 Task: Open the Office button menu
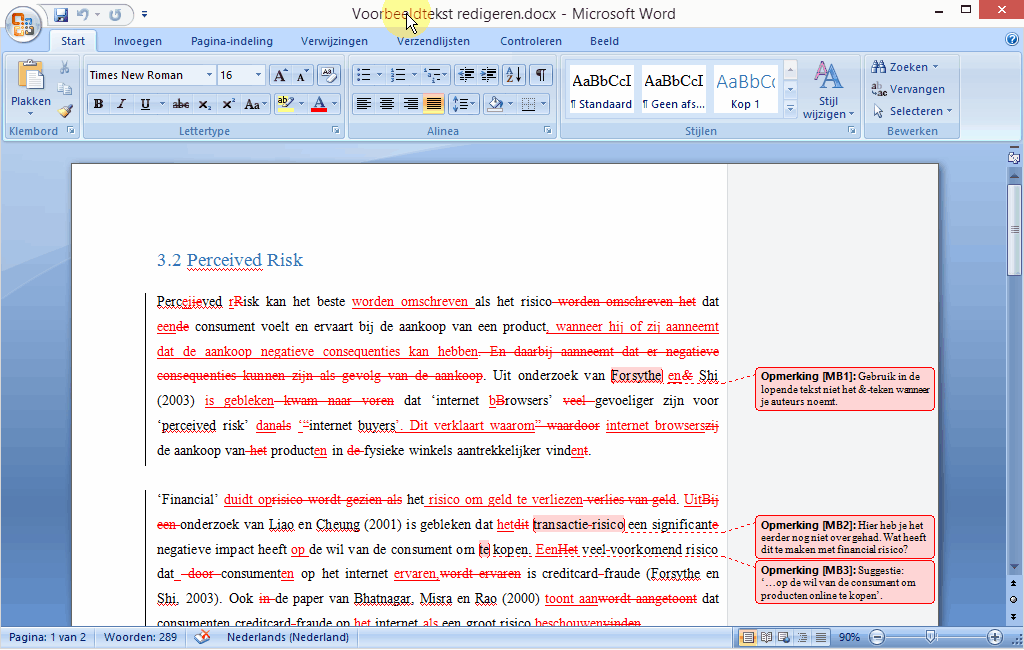[x=24, y=24]
